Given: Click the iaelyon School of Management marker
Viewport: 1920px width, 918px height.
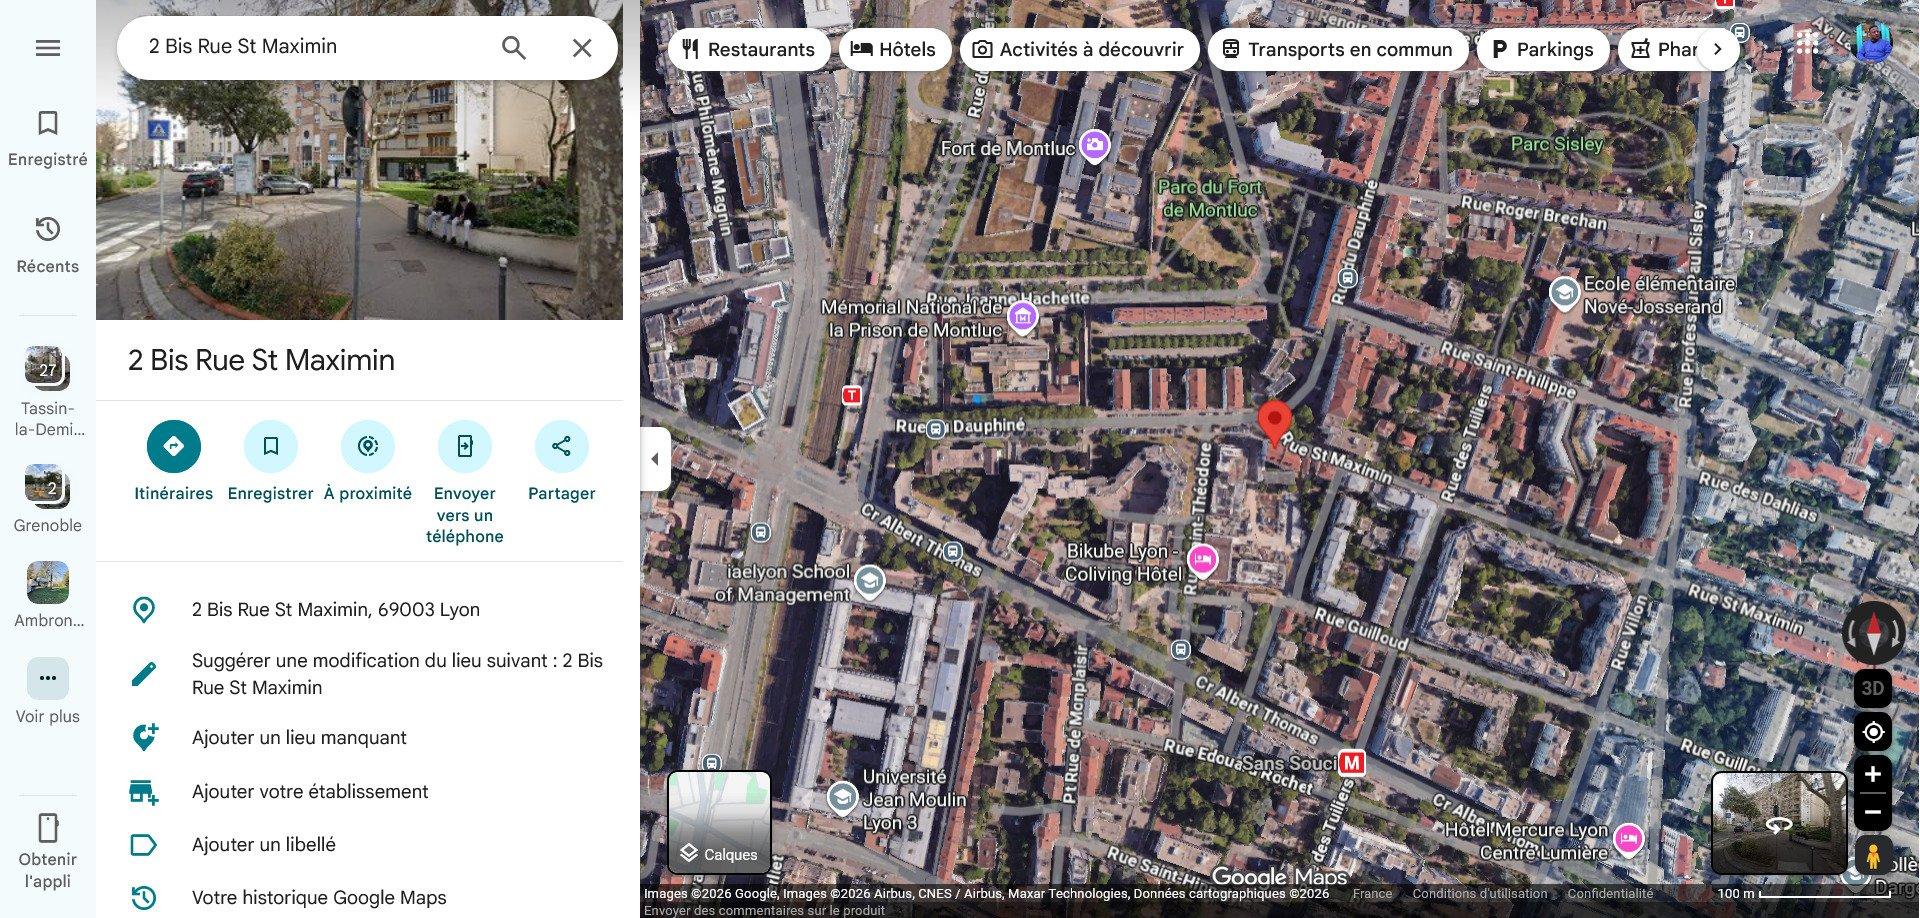Looking at the screenshot, I should (869, 582).
